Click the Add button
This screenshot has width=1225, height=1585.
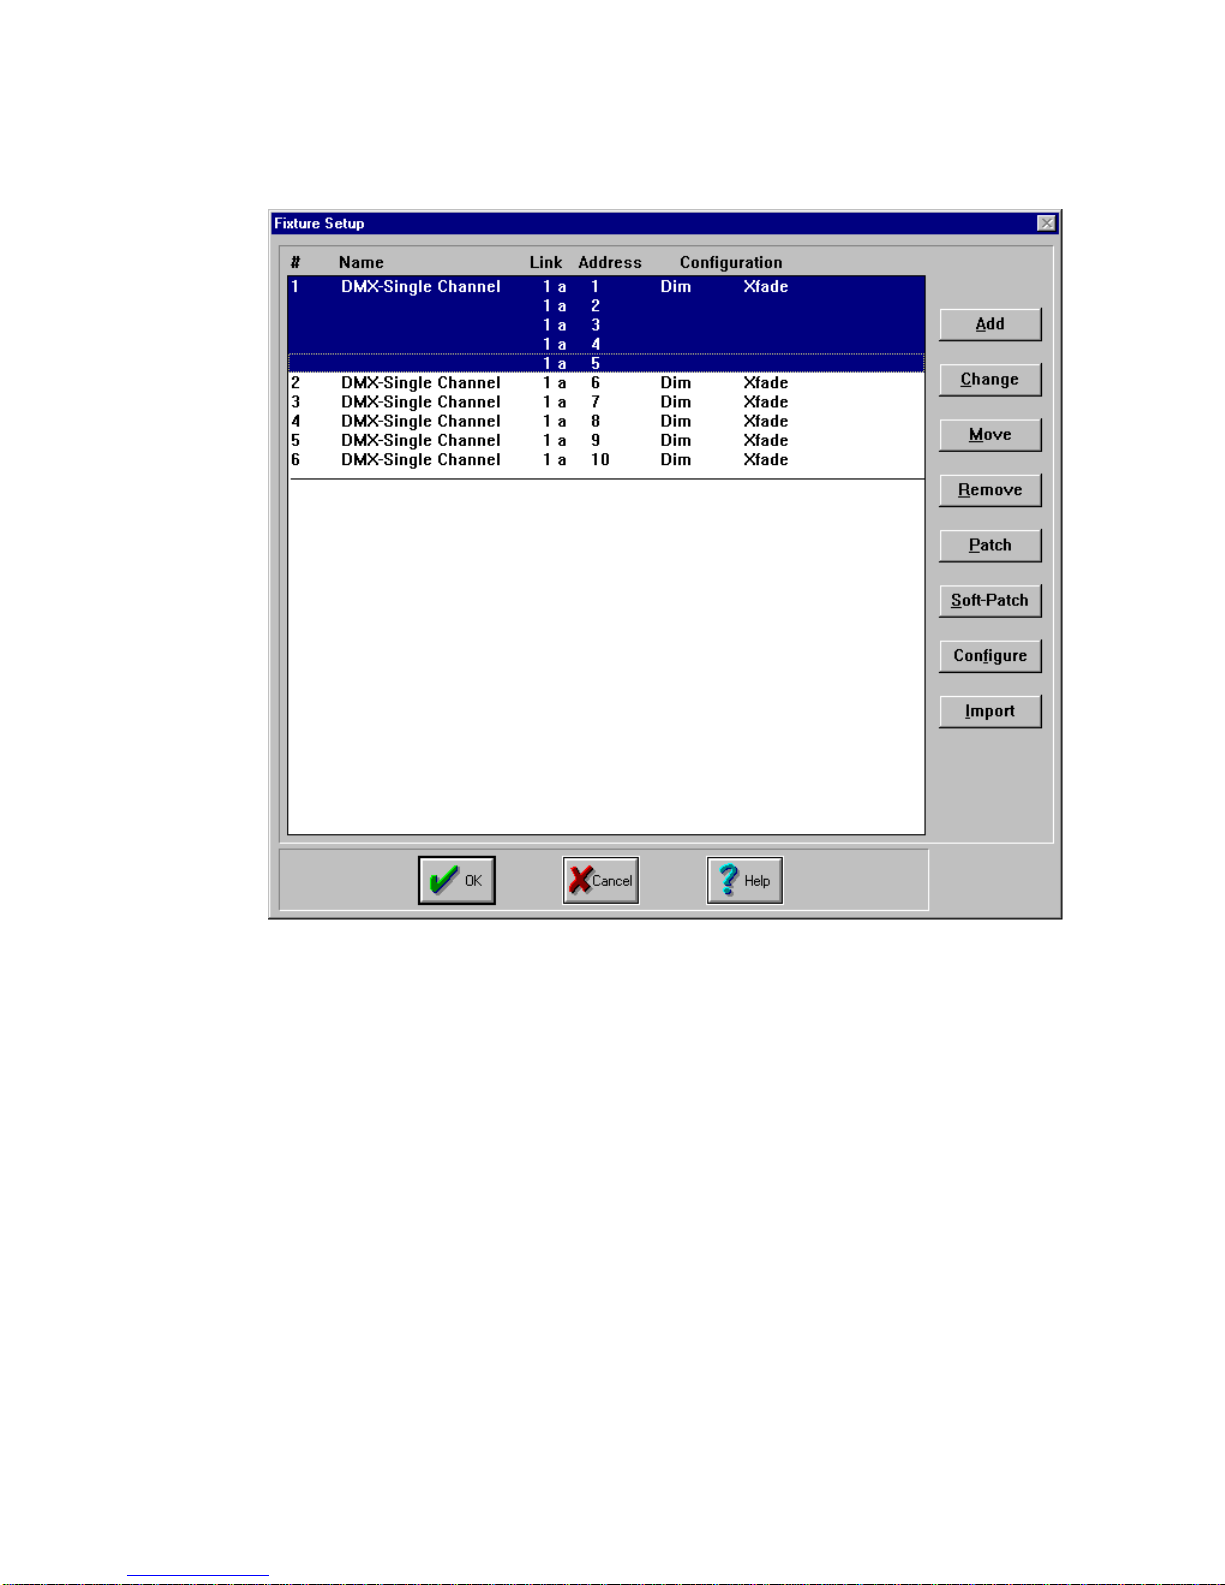(x=990, y=324)
